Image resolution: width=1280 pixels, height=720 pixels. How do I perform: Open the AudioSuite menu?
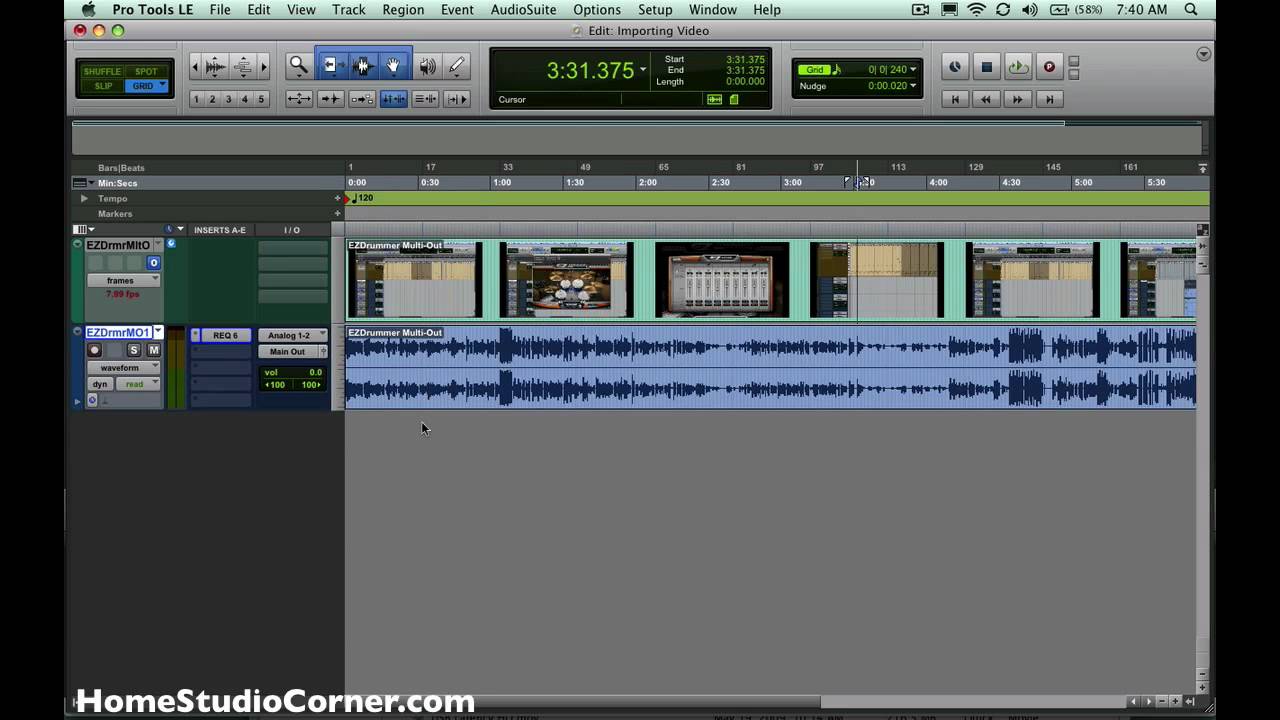pos(523,10)
